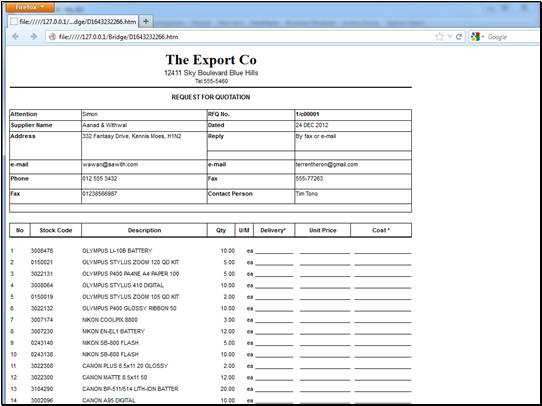542x406 pixels.
Task: Click the address "12411 Sky Boulevard Blue Hills"
Action: point(211,73)
